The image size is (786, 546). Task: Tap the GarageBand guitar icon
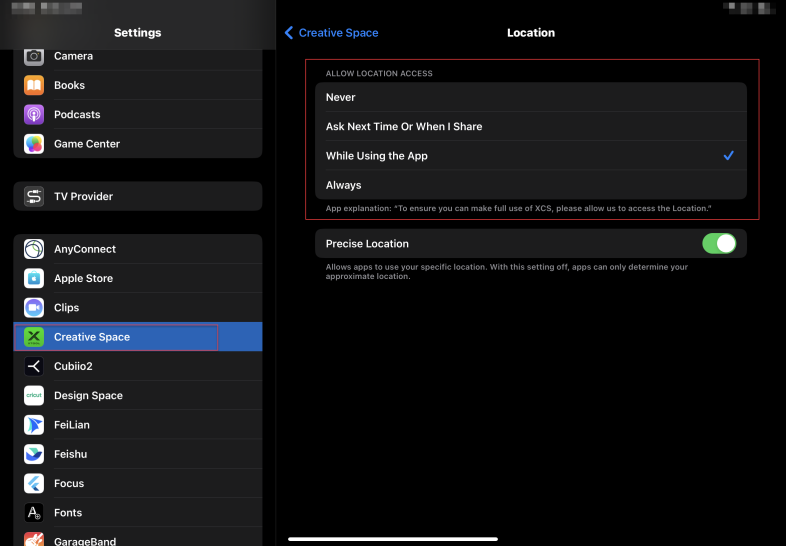[34, 539]
